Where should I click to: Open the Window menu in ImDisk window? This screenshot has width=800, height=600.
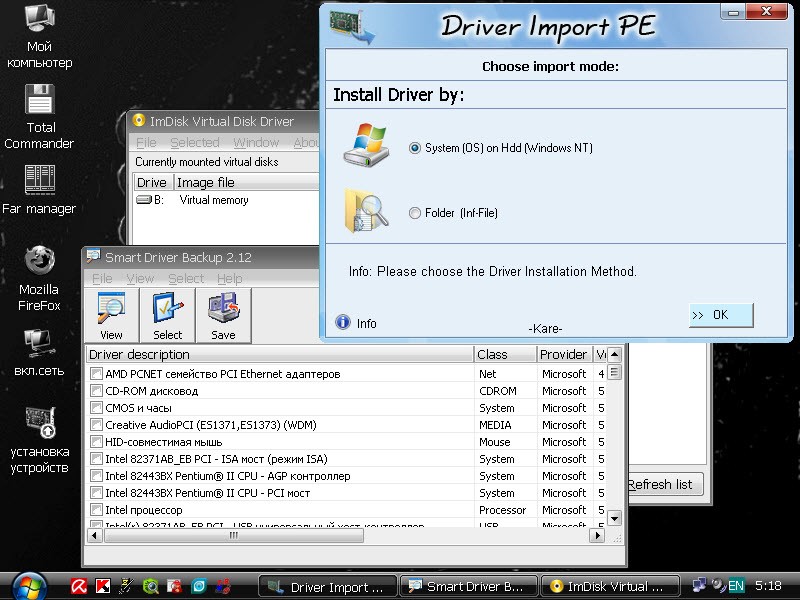pyautogui.click(x=256, y=142)
